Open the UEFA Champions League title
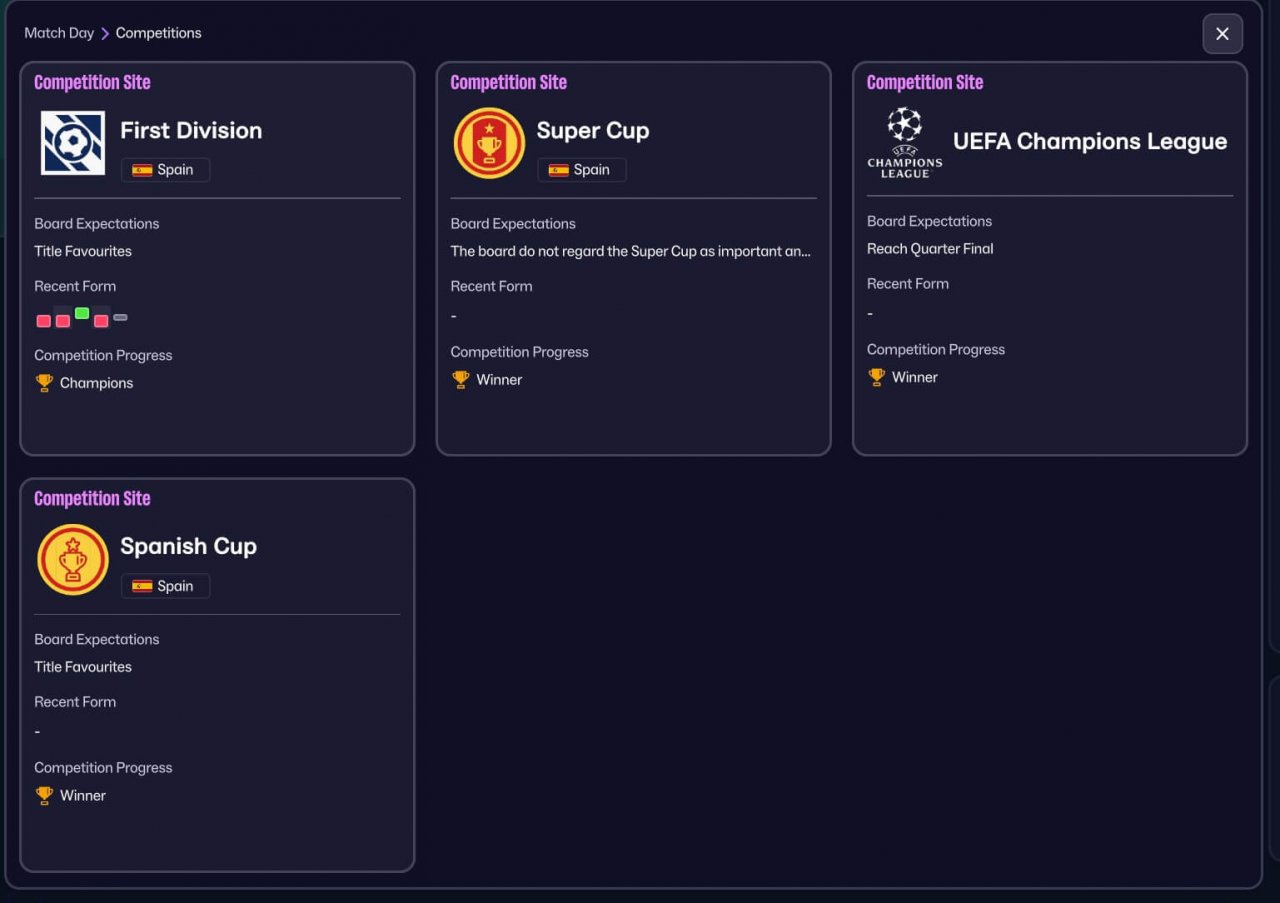Image resolution: width=1280 pixels, height=903 pixels. click(x=1089, y=142)
